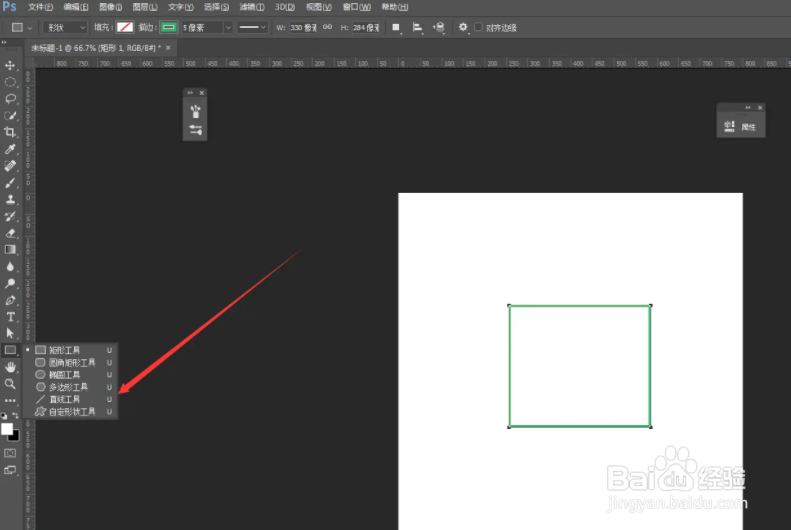Open the 3D(D) menu

[285, 7]
